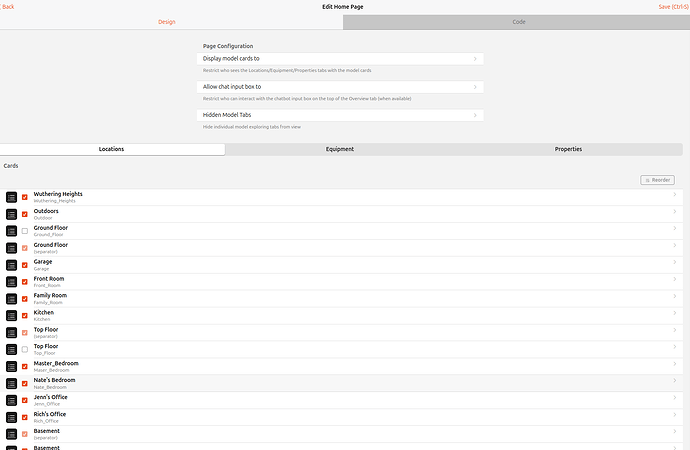Click the handle icon beside Rich's Office
This screenshot has width=690, height=450.
coord(11,417)
